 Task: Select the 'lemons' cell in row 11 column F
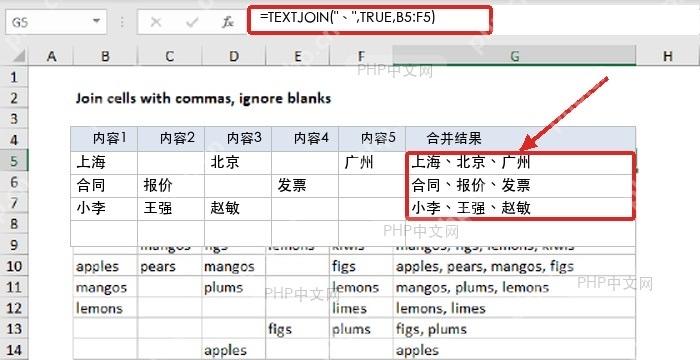[361, 287]
